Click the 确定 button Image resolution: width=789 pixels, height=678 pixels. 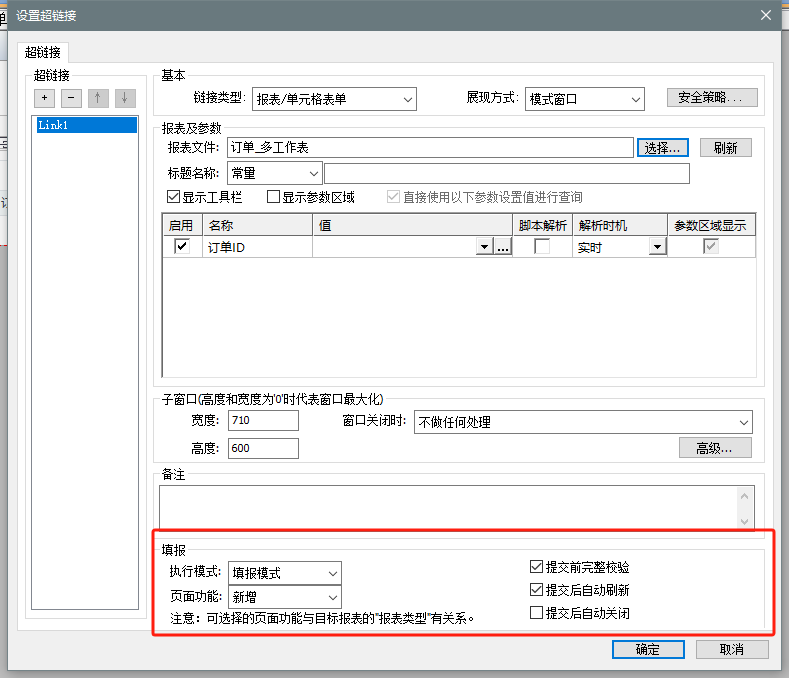(648, 649)
